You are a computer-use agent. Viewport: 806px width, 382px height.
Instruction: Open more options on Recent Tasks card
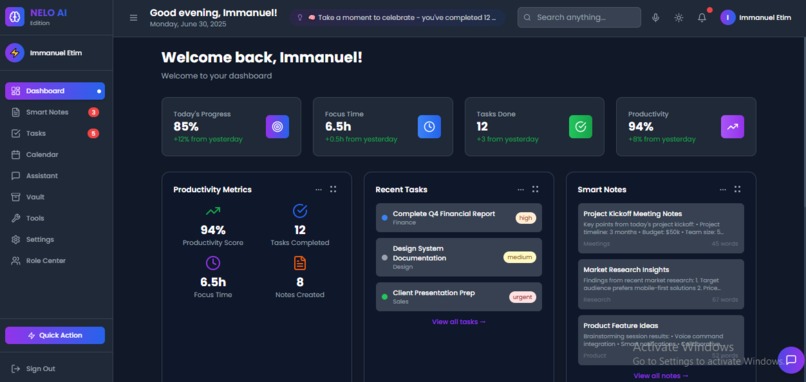click(x=521, y=189)
